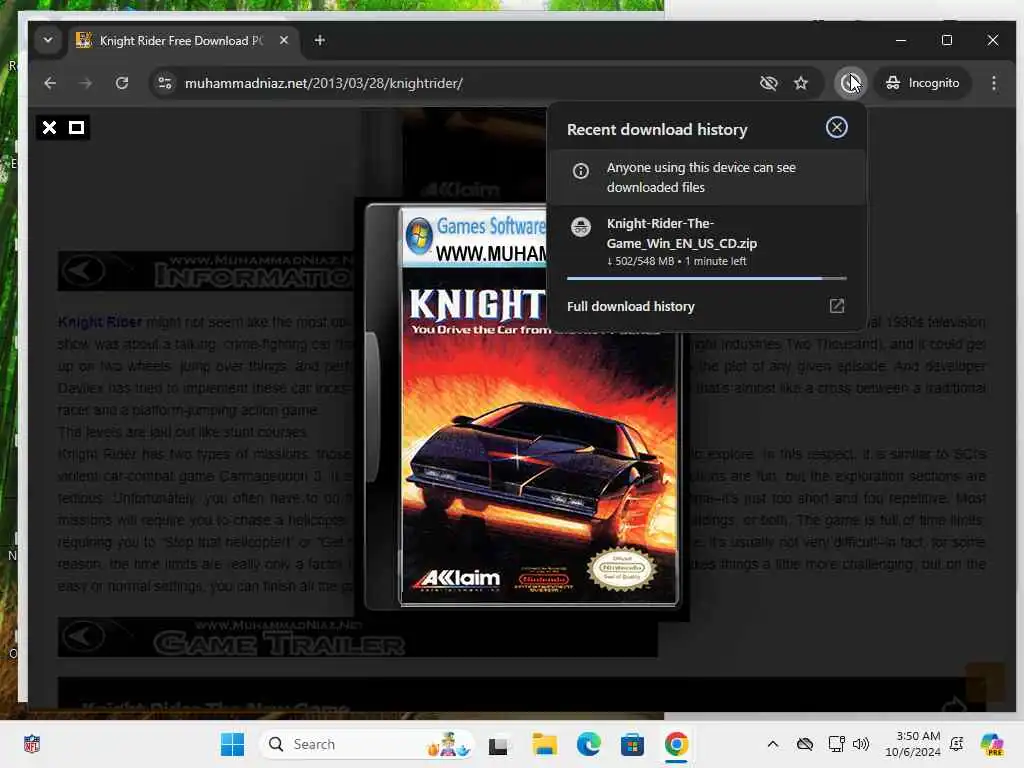The width and height of the screenshot is (1024, 768).
Task: View site information icon in address bar
Action: 165,83
